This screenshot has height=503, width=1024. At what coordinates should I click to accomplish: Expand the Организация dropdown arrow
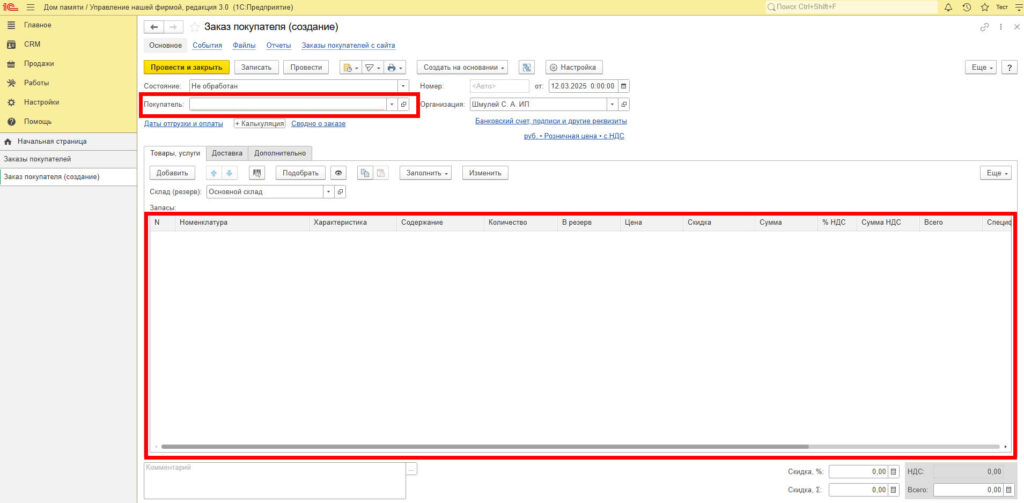coord(611,104)
